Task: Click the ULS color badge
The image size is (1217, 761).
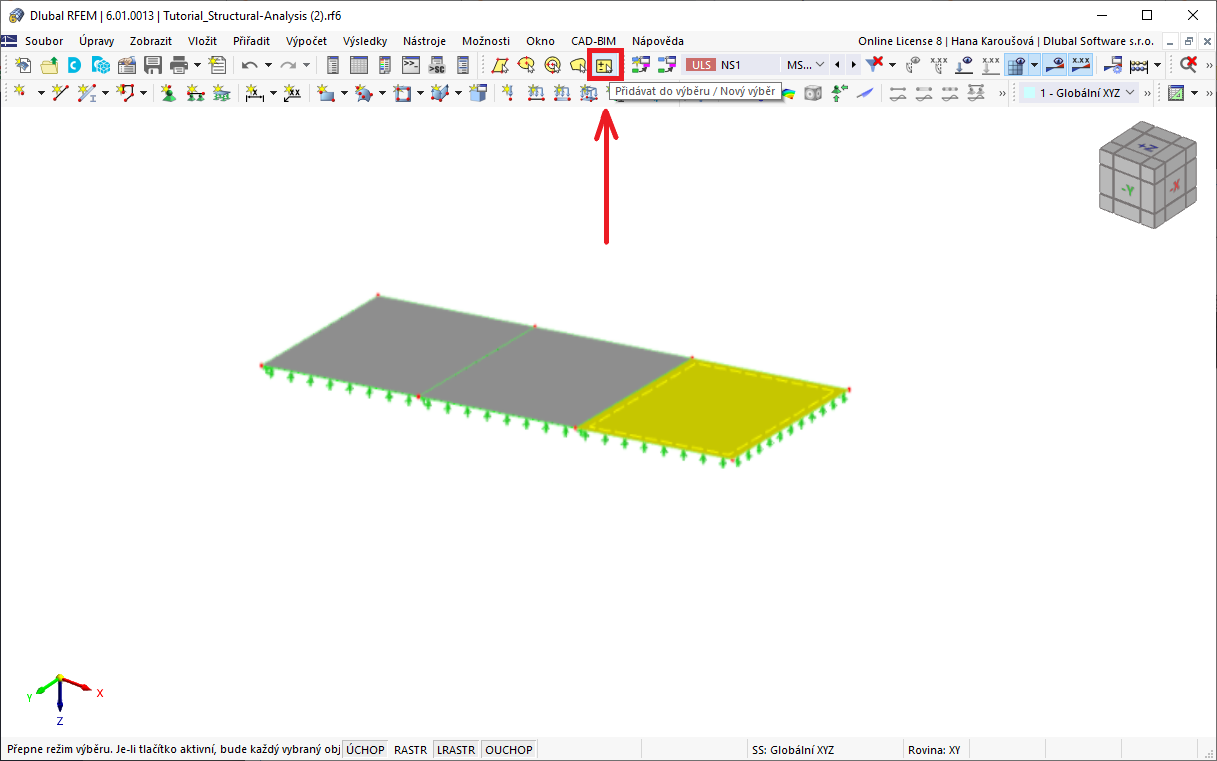Action: (700, 65)
